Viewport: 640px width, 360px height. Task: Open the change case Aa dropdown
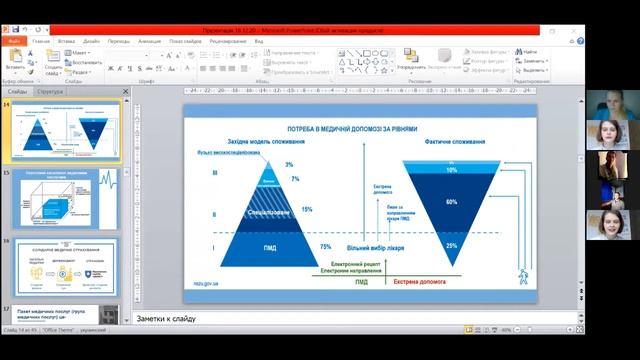pos(172,69)
